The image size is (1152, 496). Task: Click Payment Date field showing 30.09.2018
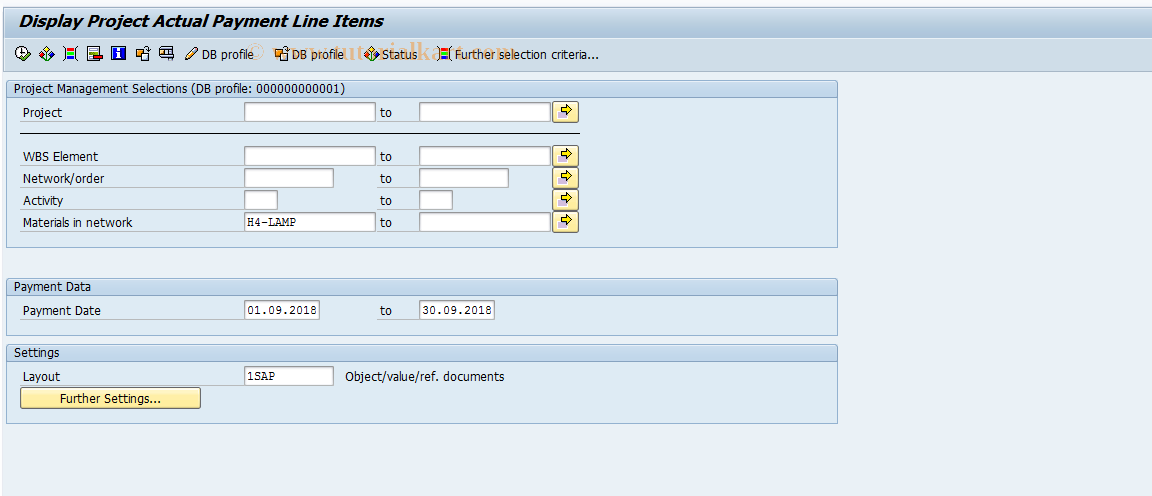pyautogui.click(x=457, y=310)
